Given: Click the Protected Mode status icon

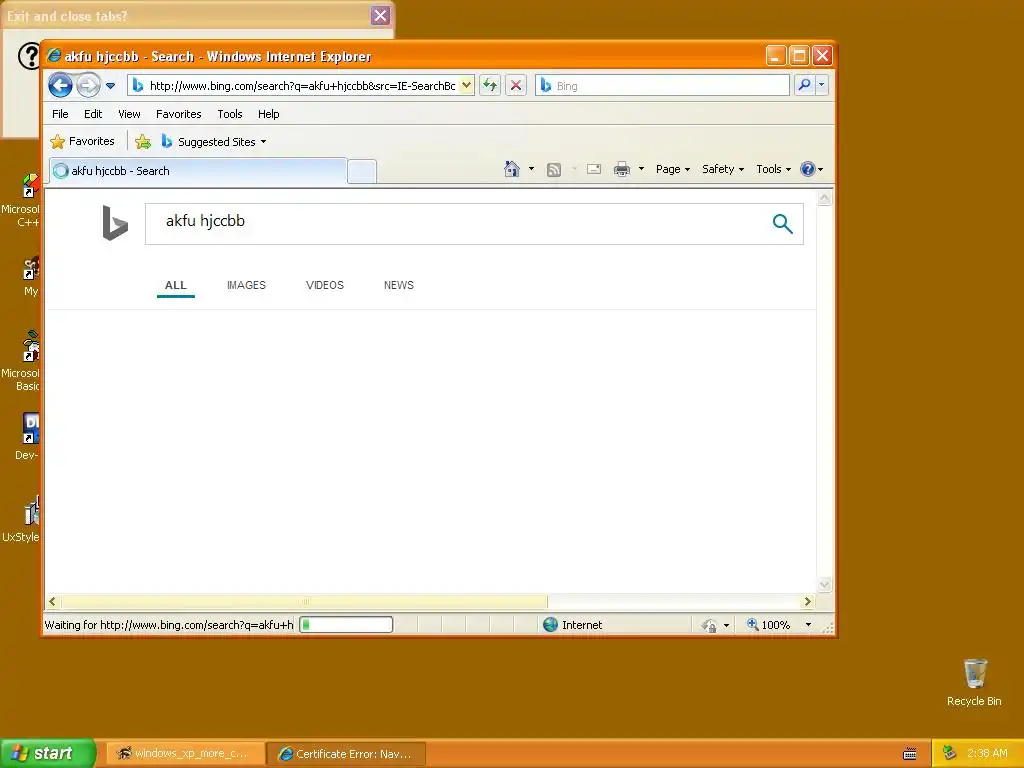Looking at the screenshot, I should 709,626.
